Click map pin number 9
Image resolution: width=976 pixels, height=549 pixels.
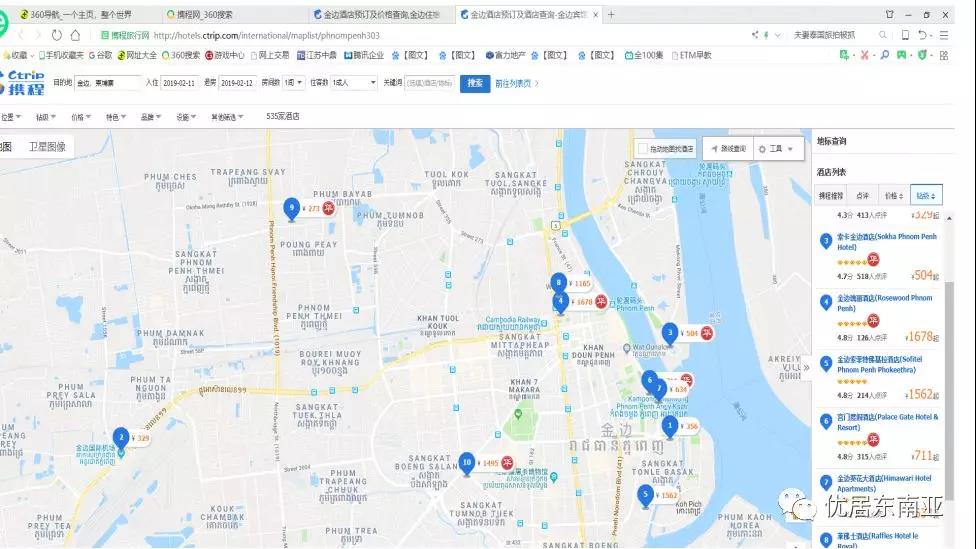pyautogui.click(x=291, y=209)
